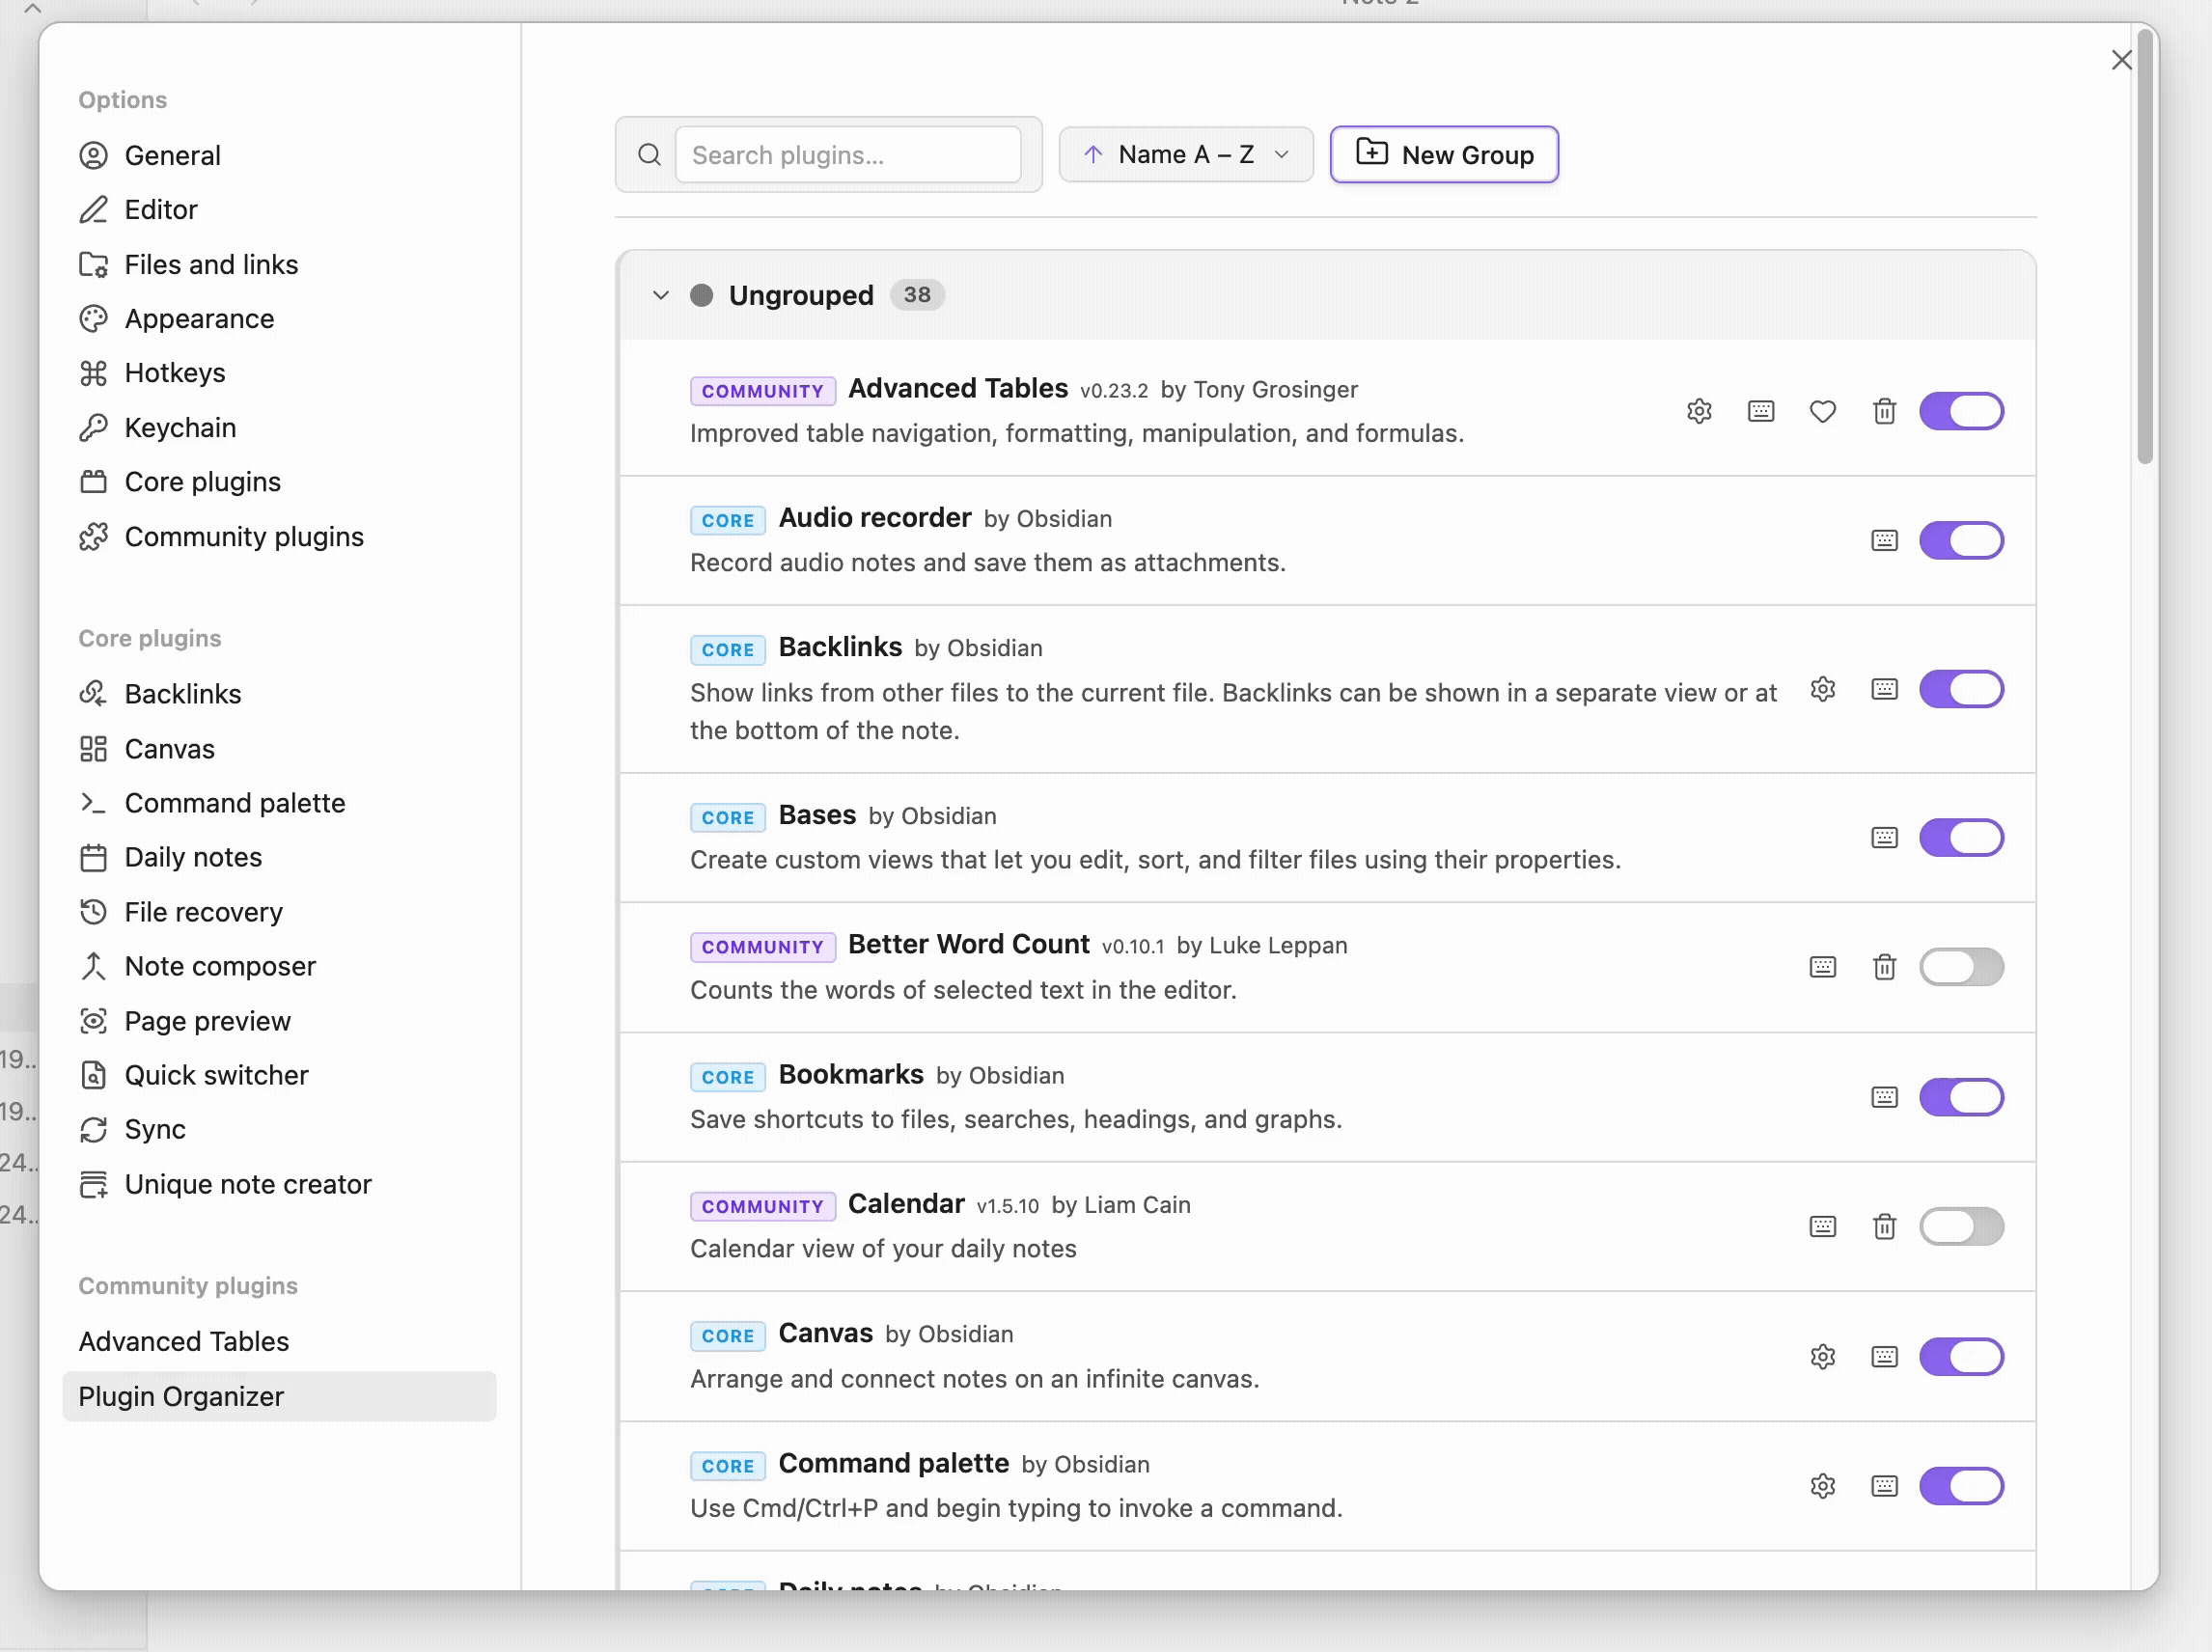Viewport: 2212px width, 1652px height.
Task: Open hotkeys for Bookmarks plugin
Action: point(1884,1097)
